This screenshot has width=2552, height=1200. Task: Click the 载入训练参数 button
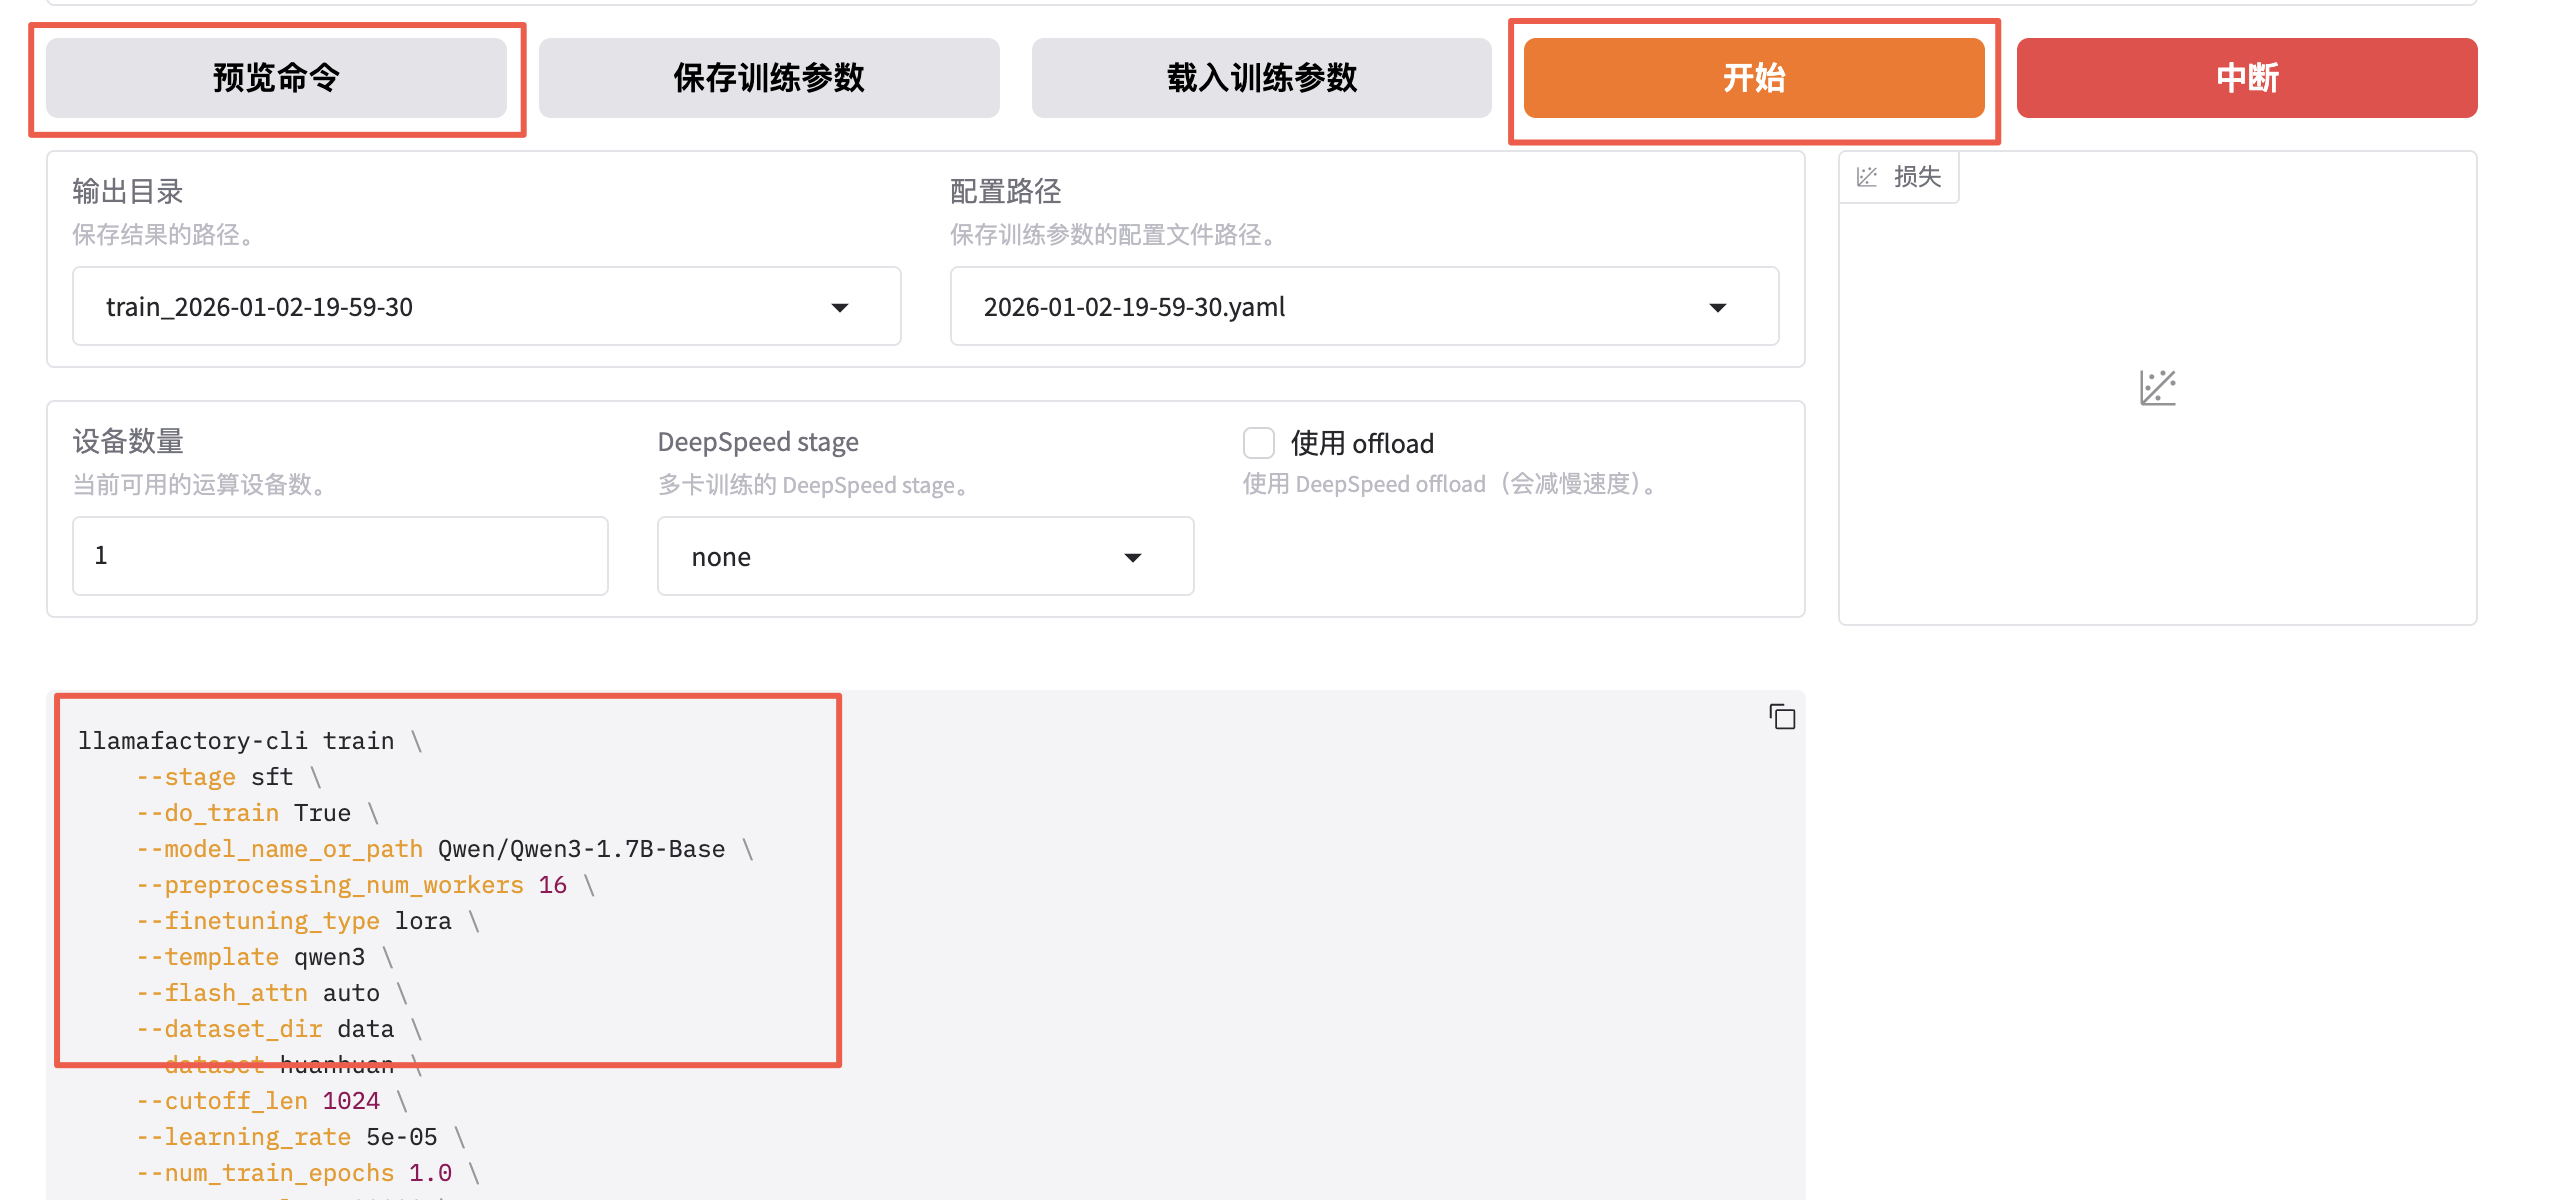[1261, 78]
